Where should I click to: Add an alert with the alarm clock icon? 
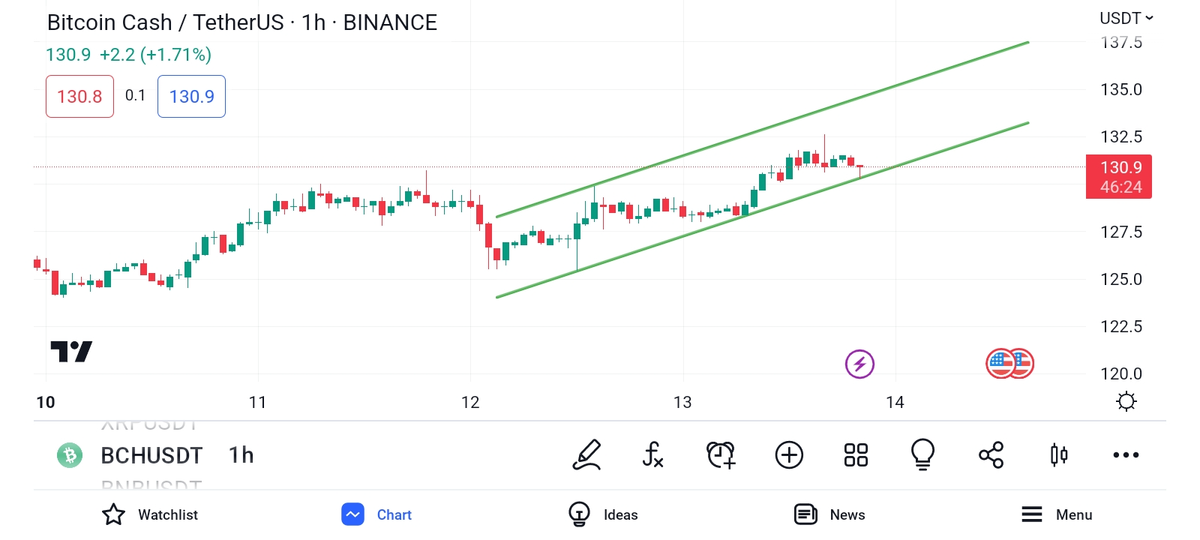point(721,455)
